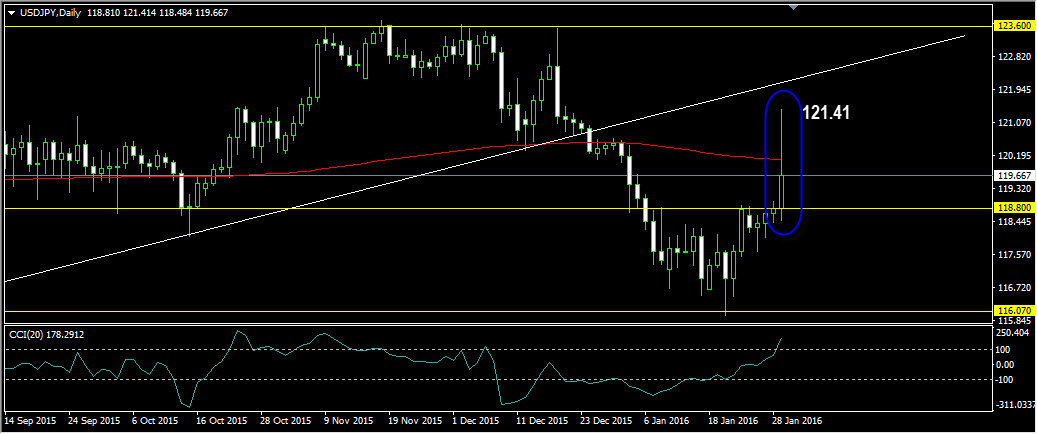Click the 24 Sep 2015 date label
Image resolution: width=1037 pixels, height=434 pixels.
coord(94,420)
